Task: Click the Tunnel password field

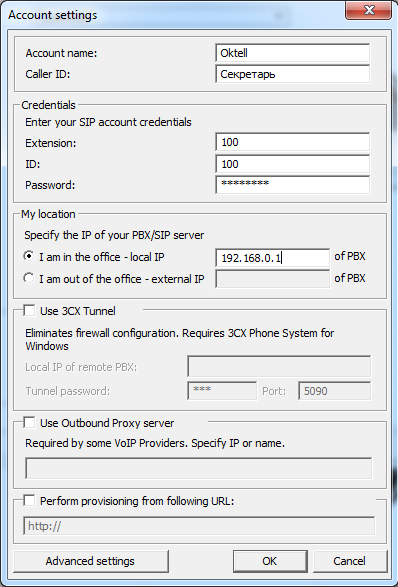Action: click(222, 390)
